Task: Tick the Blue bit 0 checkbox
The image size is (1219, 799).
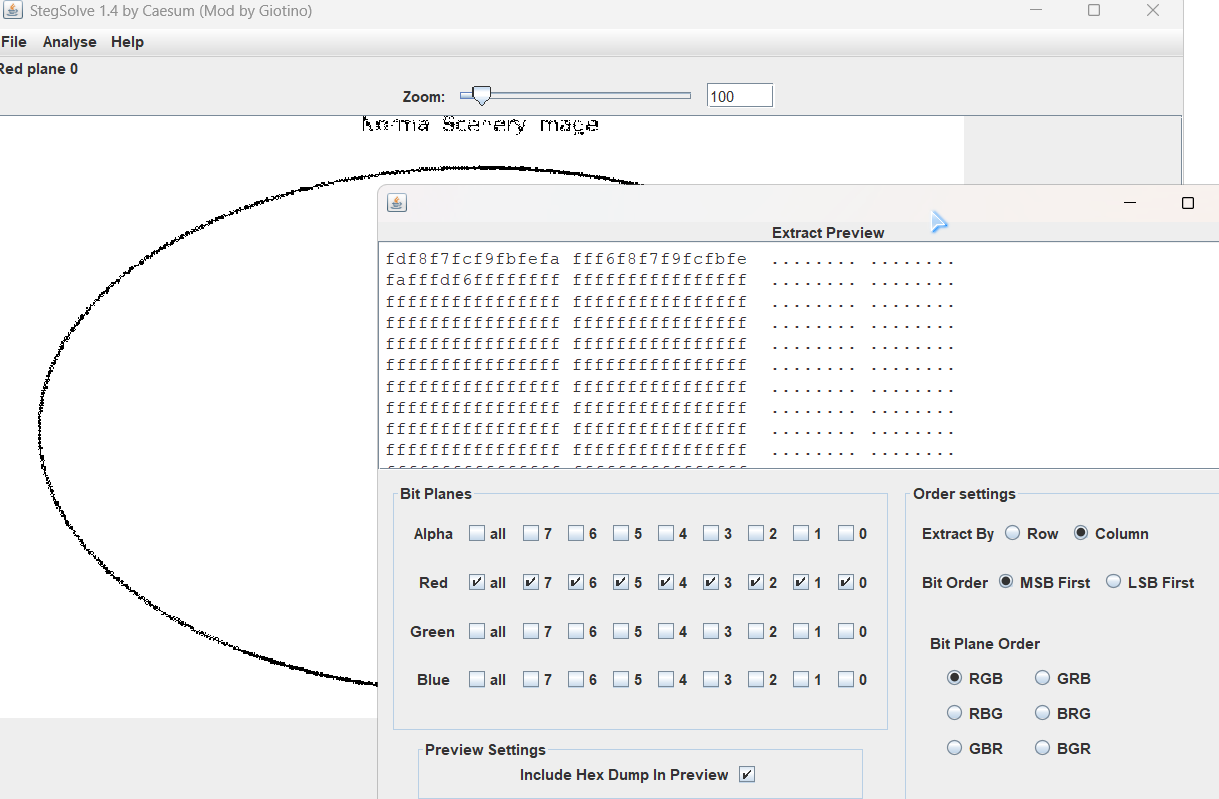Action: (846, 680)
